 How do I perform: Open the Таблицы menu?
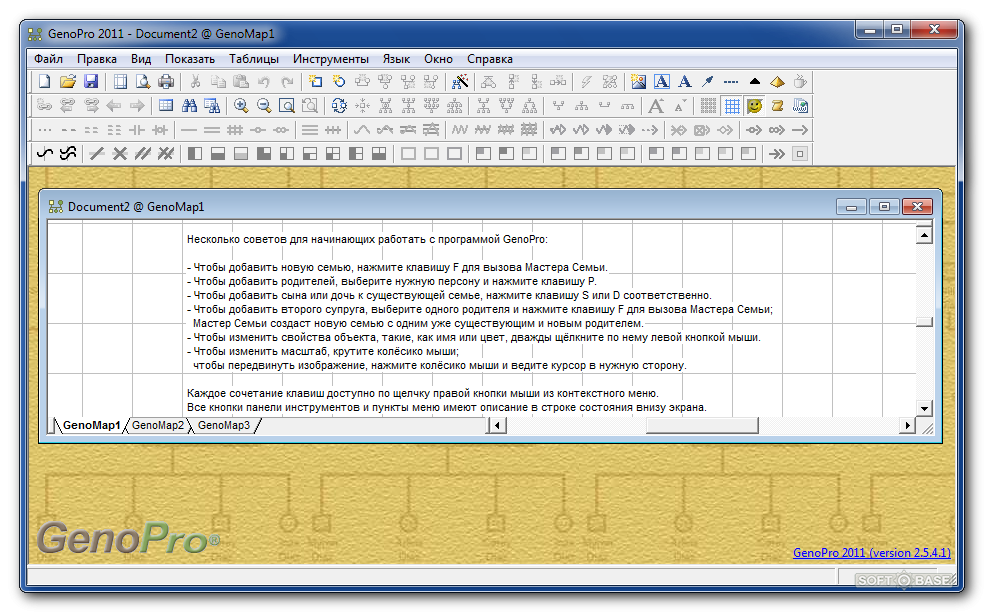[x=253, y=59]
